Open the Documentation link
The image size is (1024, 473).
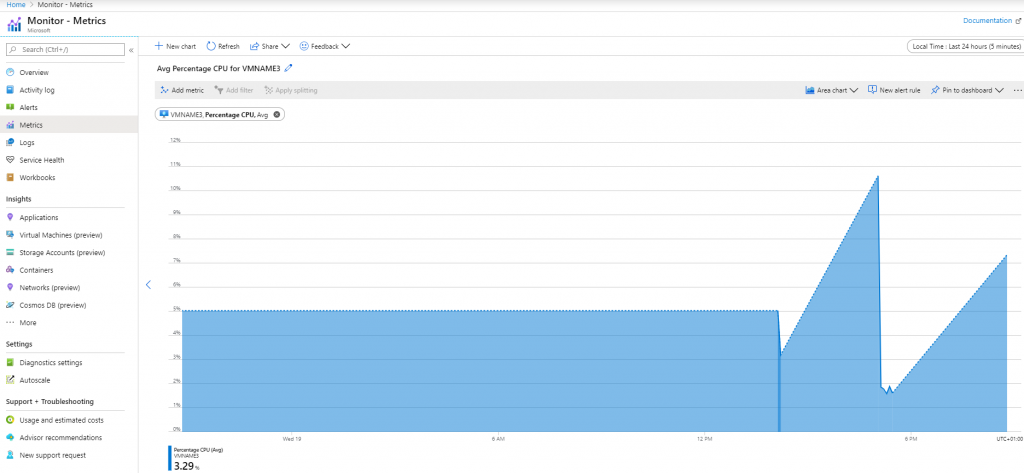tap(991, 21)
